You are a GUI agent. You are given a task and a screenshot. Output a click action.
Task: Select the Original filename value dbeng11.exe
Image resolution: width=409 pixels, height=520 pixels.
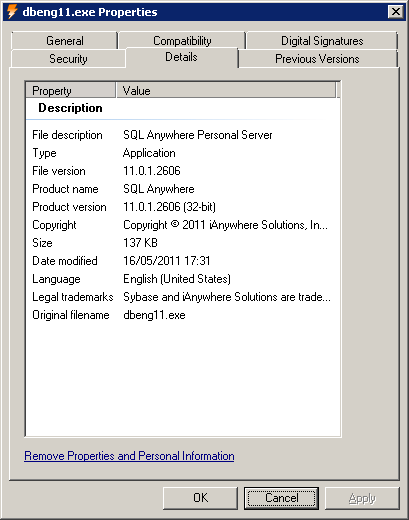click(154, 315)
